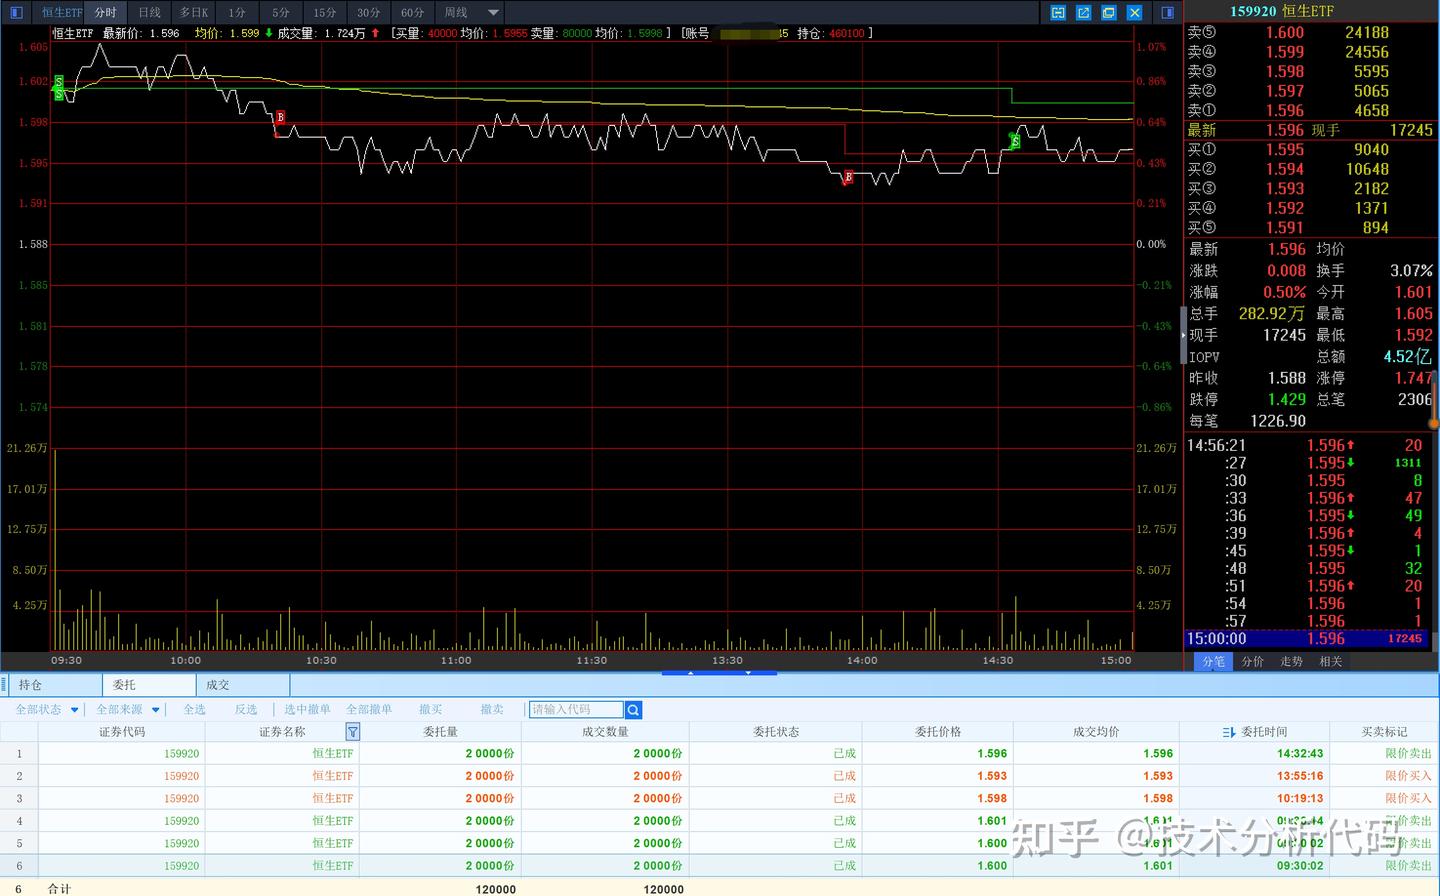Click the 委托价格 column header
The height and width of the screenshot is (896, 1440).
click(x=938, y=732)
